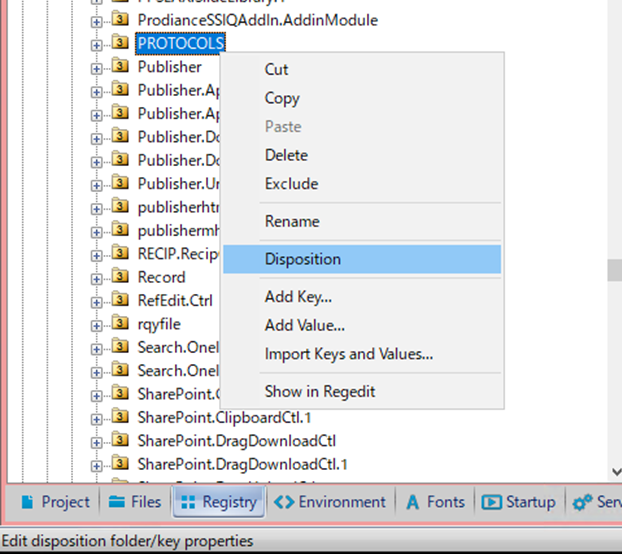Click the RefEdit.Ctrl folder icon

(121, 300)
